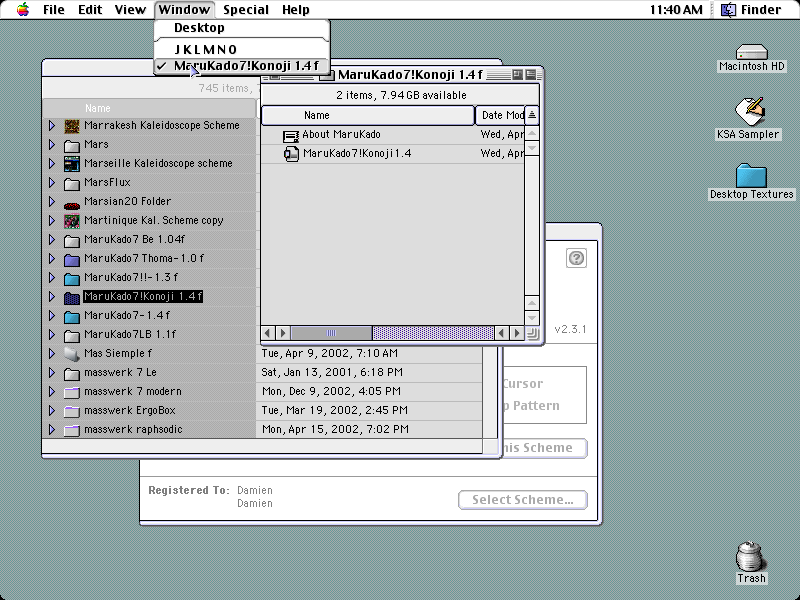Click the Martinique Kal. Scheme copy icon
Image resolution: width=800 pixels, height=600 pixels.
tap(72, 221)
